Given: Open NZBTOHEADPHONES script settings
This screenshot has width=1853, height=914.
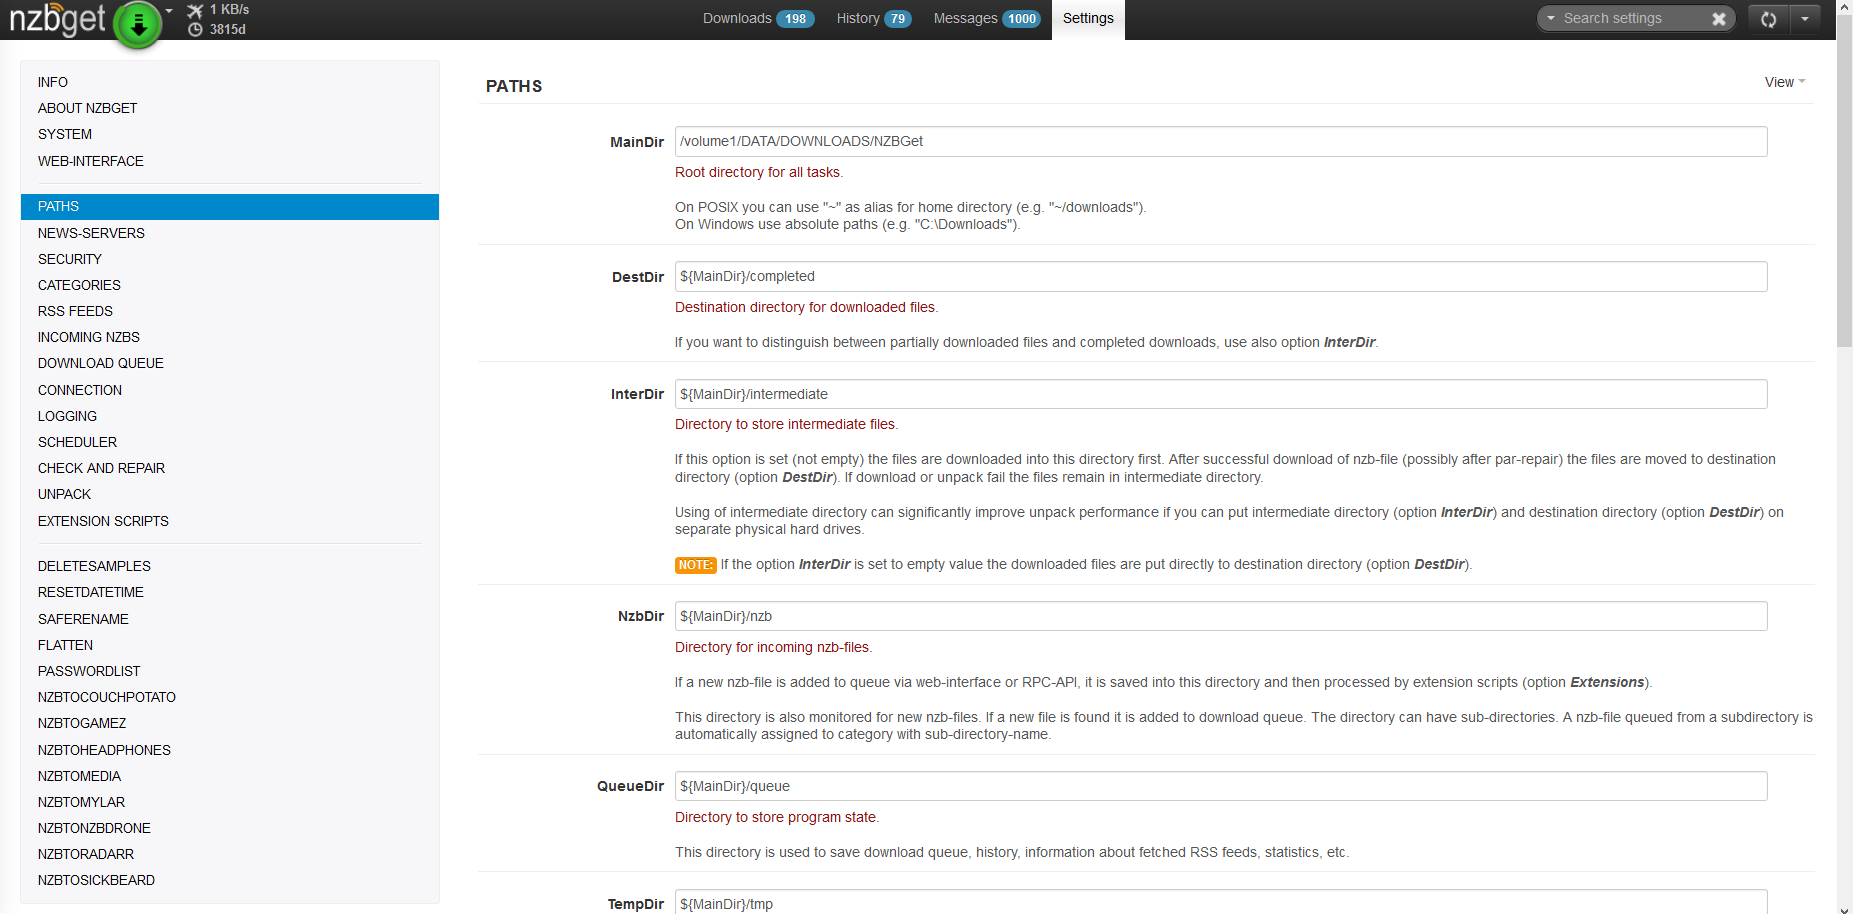Looking at the screenshot, I should [x=230, y=750].
